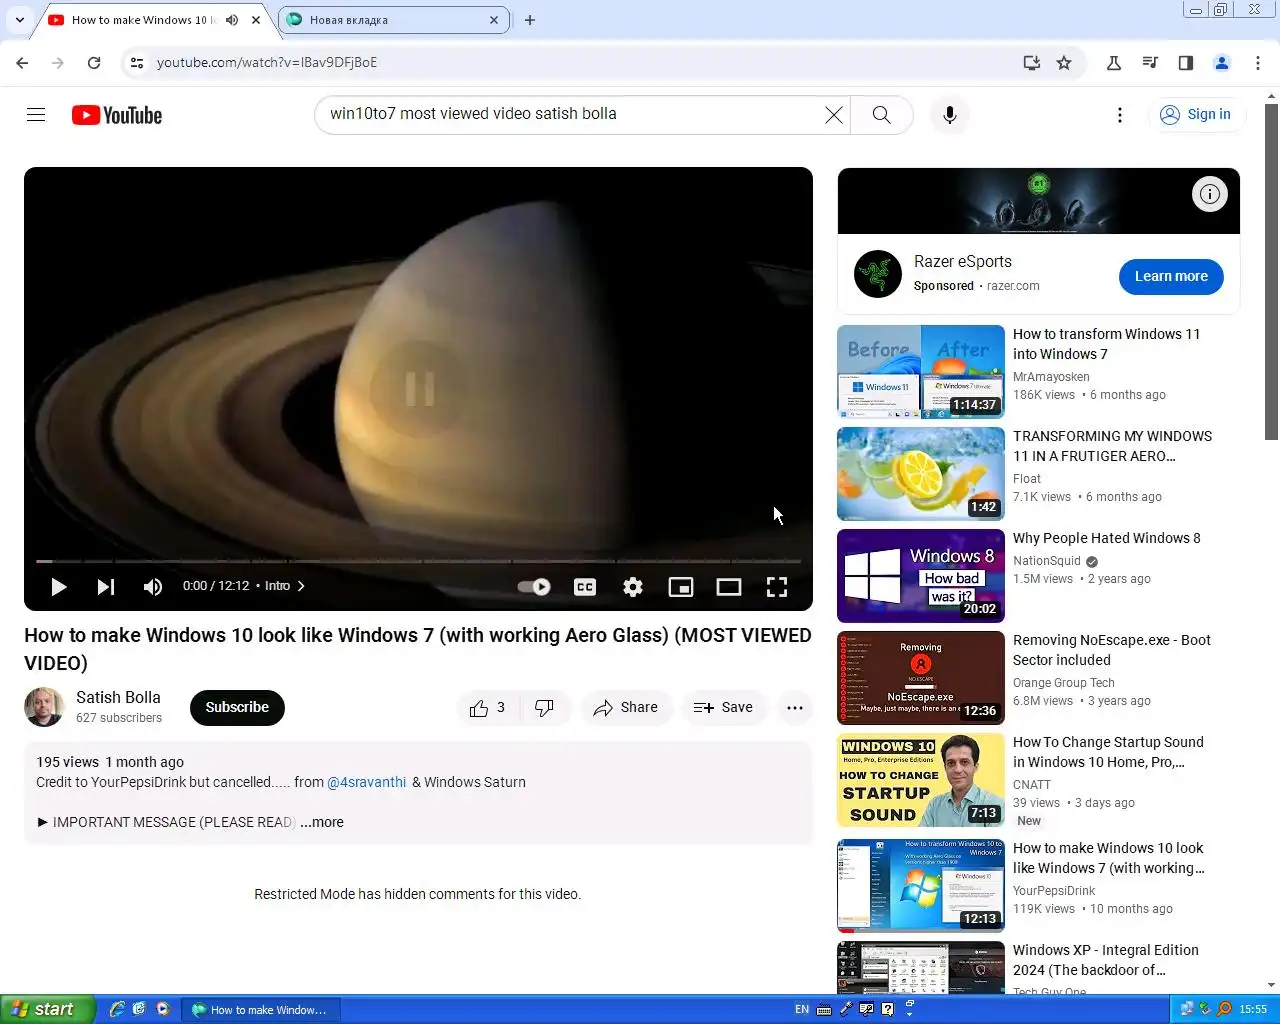Screen dimensions: 1280x1024
Task: Open Windows 11 into Windows 7 thumbnail
Action: tap(921, 372)
